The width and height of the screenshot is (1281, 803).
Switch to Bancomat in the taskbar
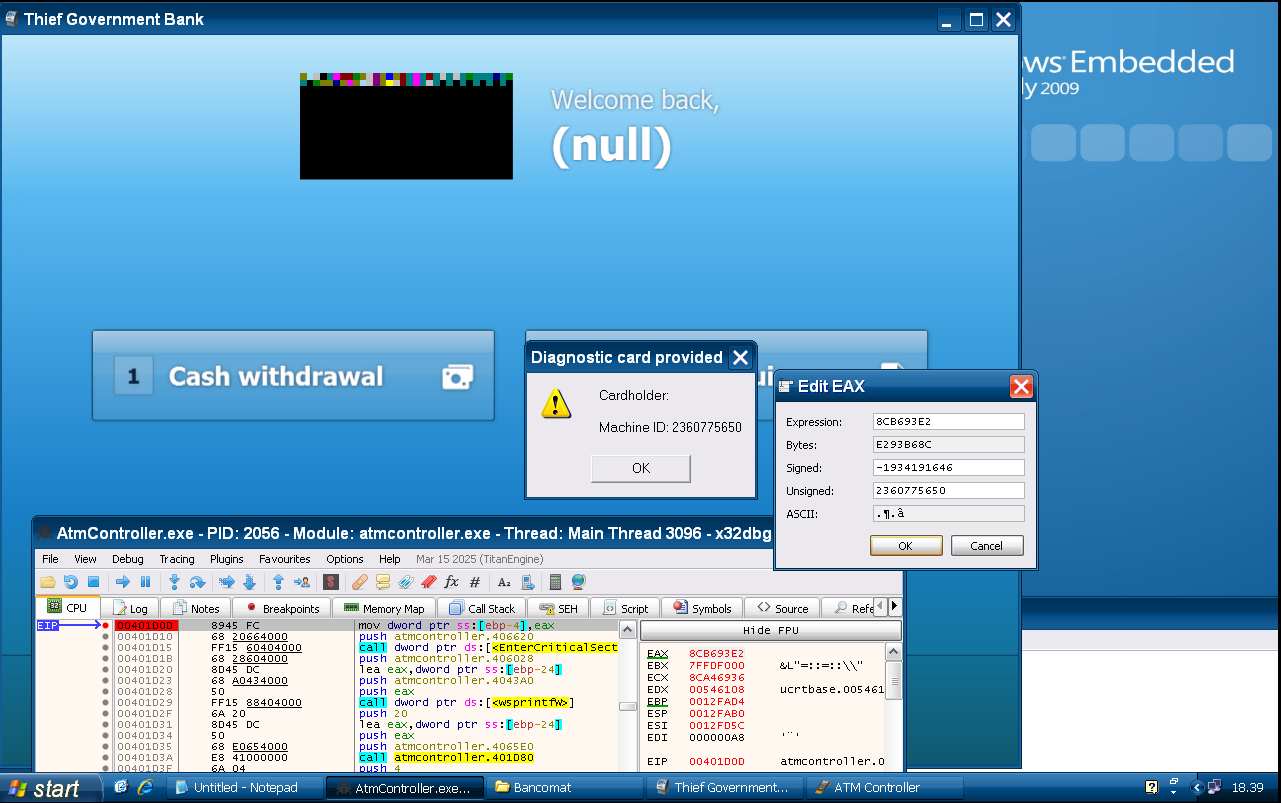coord(565,788)
